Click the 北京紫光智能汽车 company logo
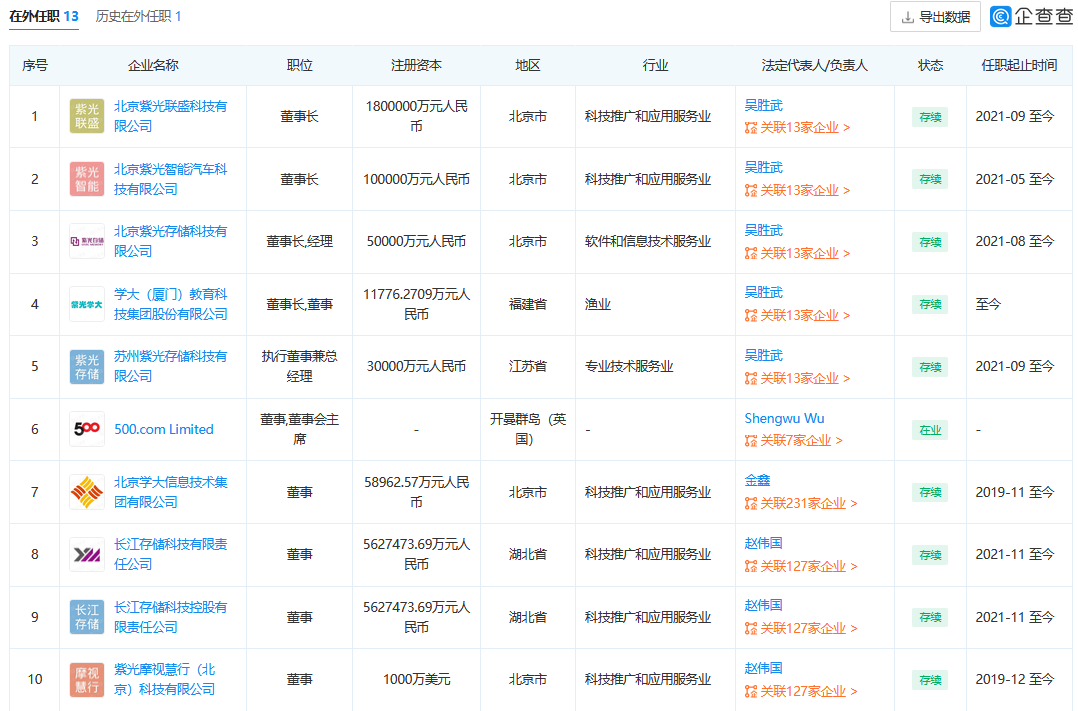The width and height of the screenshot is (1078, 711). (x=87, y=179)
